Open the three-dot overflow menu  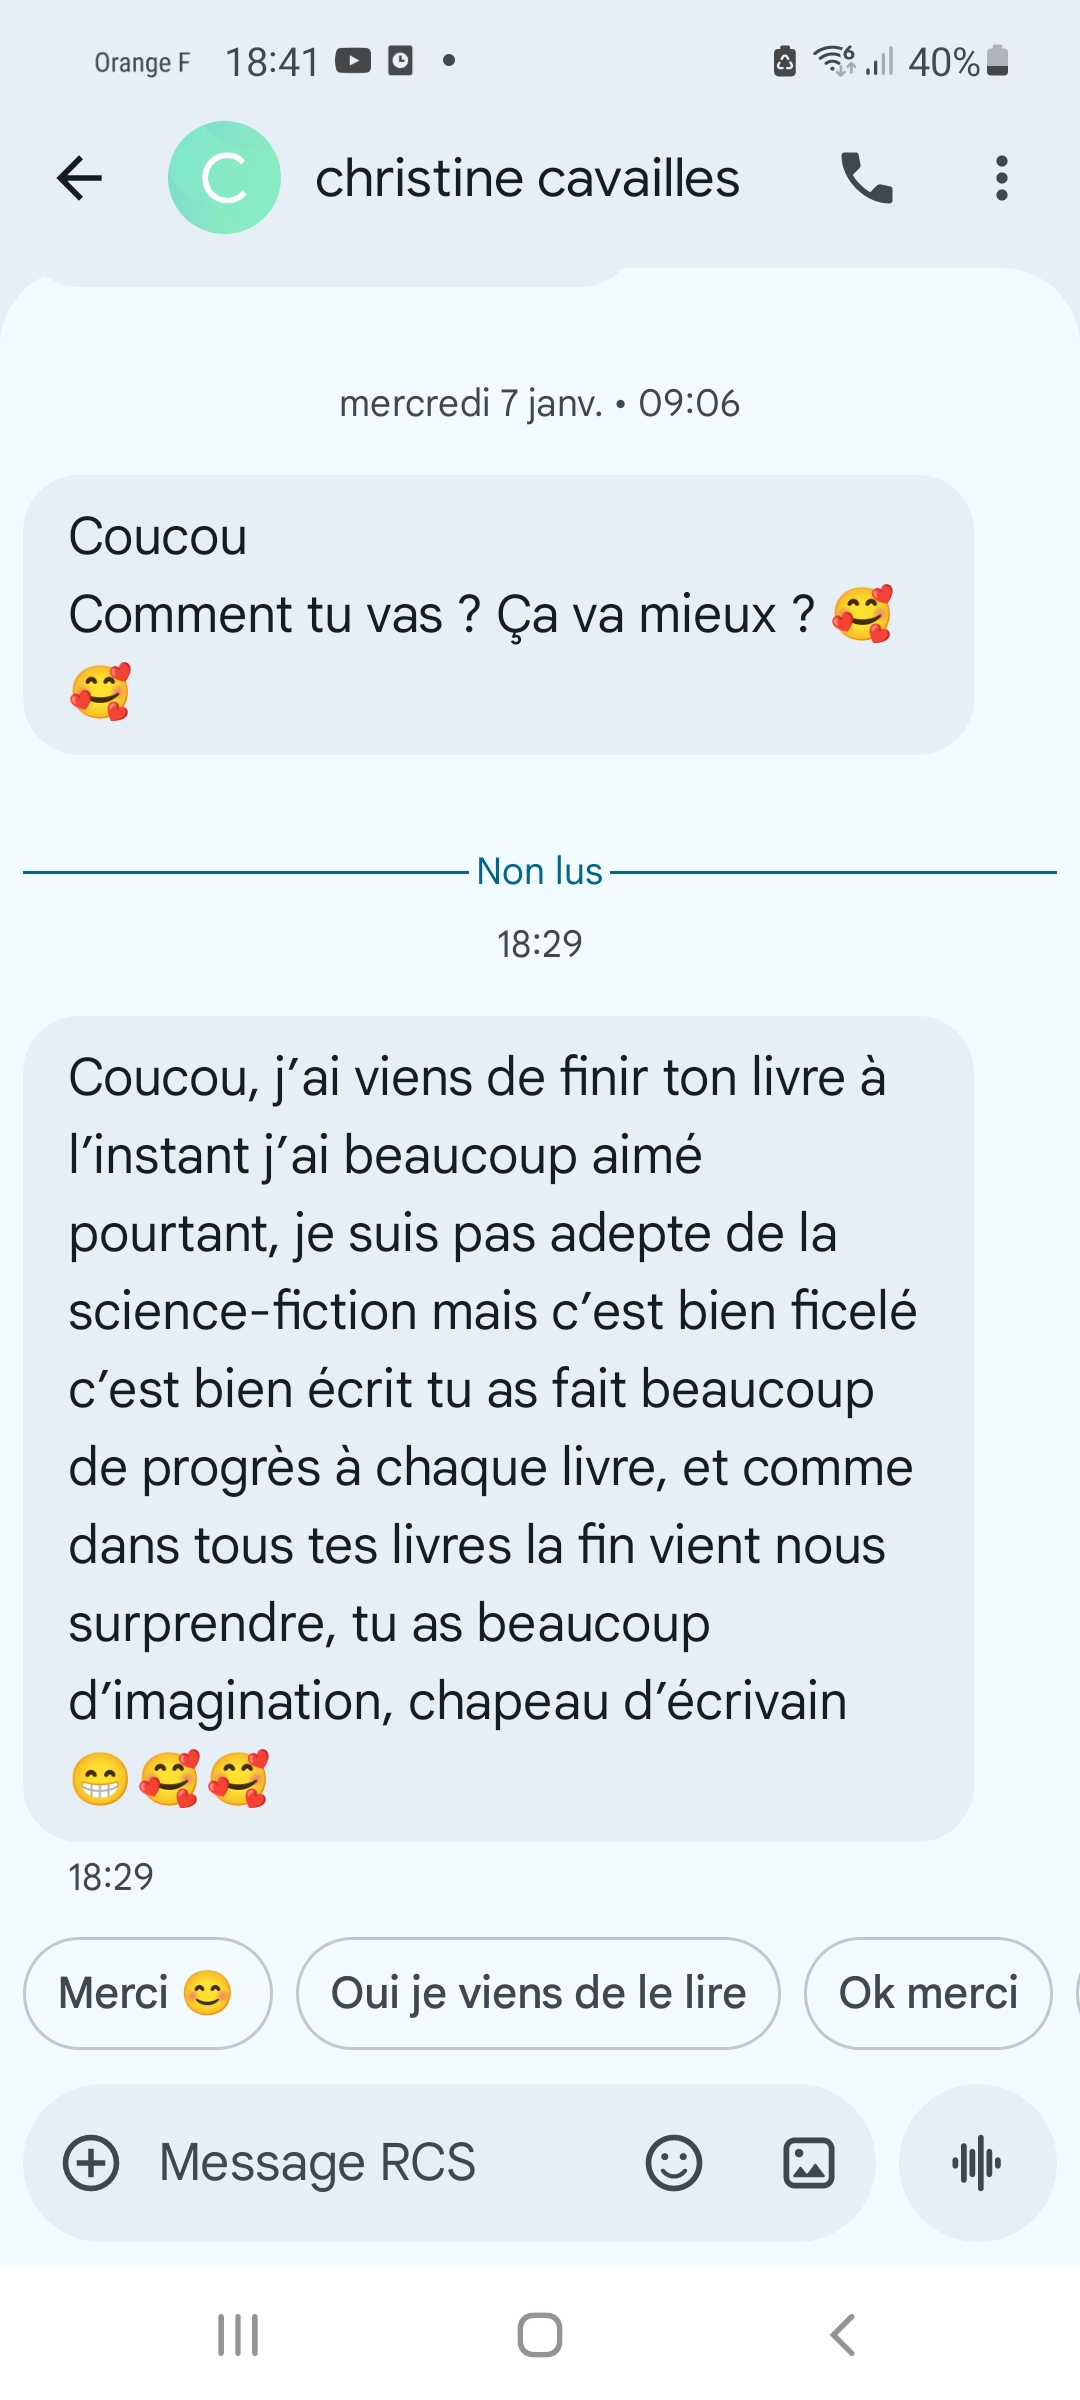click(x=1002, y=179)
